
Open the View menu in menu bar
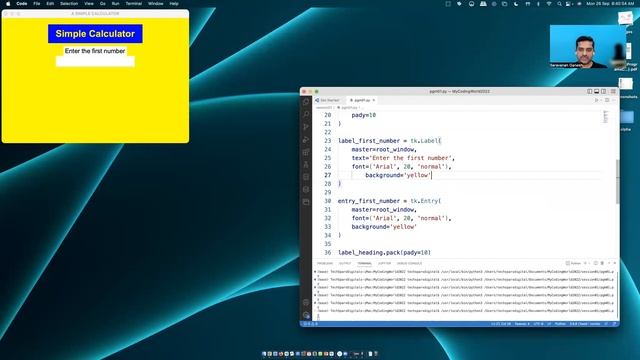[89, 4]
